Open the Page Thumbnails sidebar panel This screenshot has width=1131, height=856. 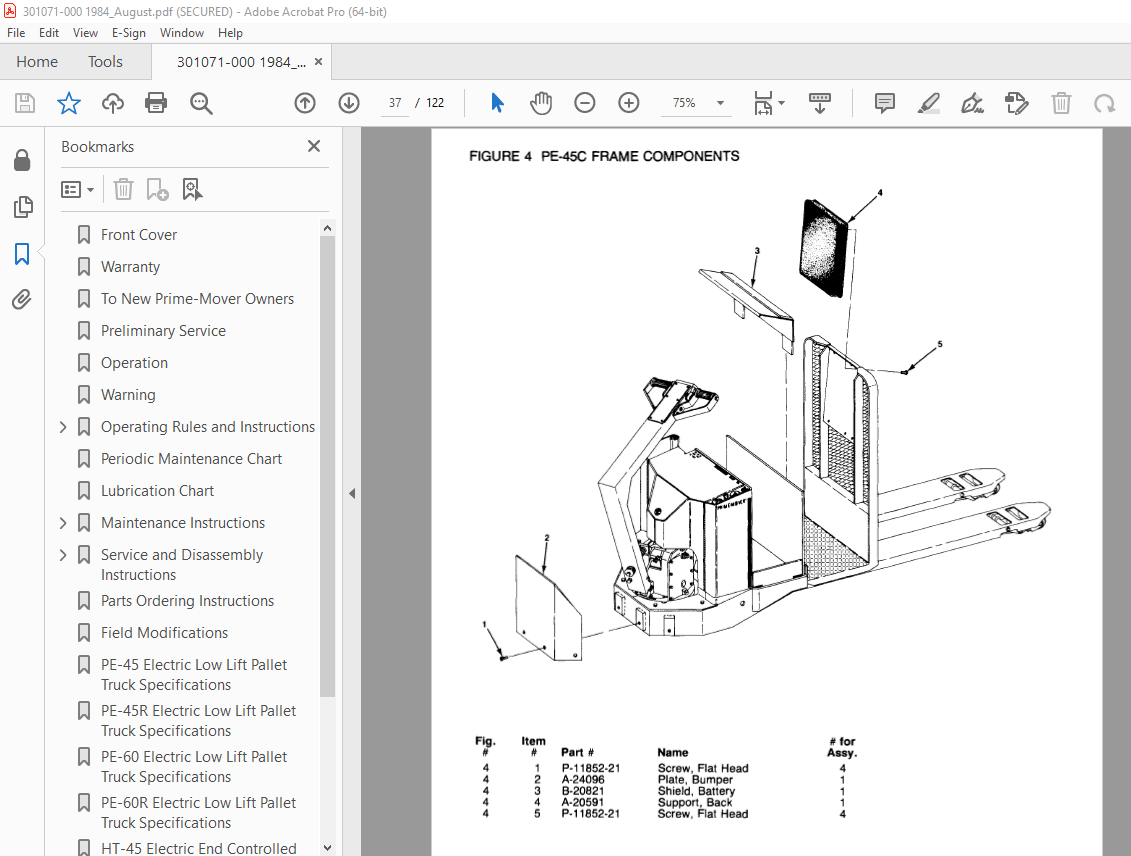point(23,207)
